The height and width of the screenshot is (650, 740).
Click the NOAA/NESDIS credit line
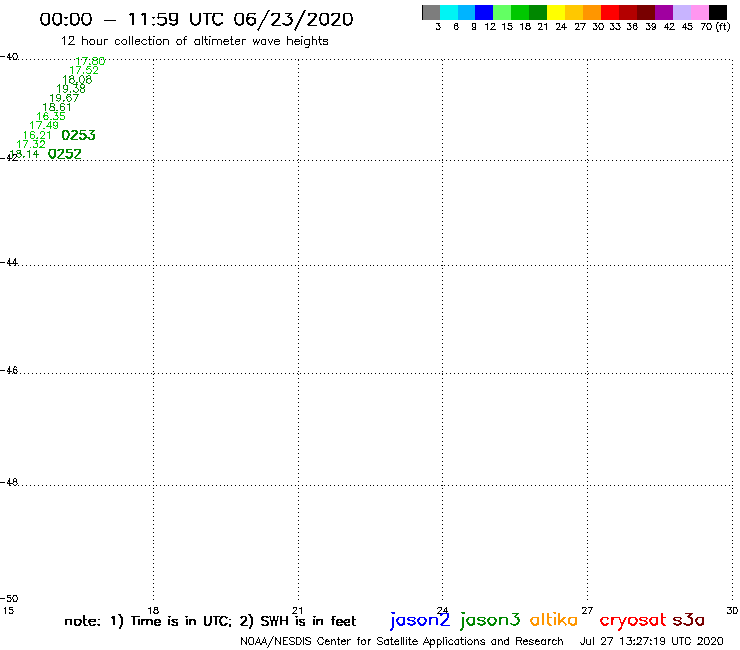[x=402, y=641]
